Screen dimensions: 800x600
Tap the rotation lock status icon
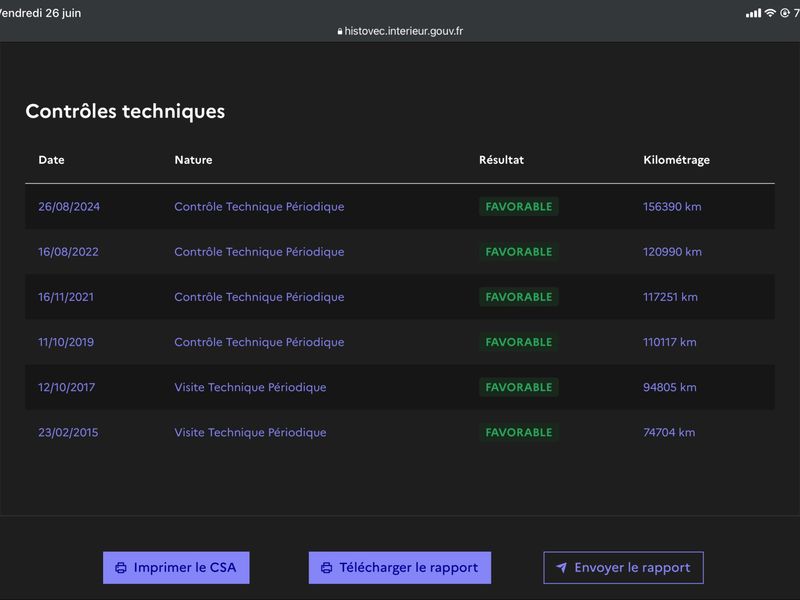click(x=785, y=13)
